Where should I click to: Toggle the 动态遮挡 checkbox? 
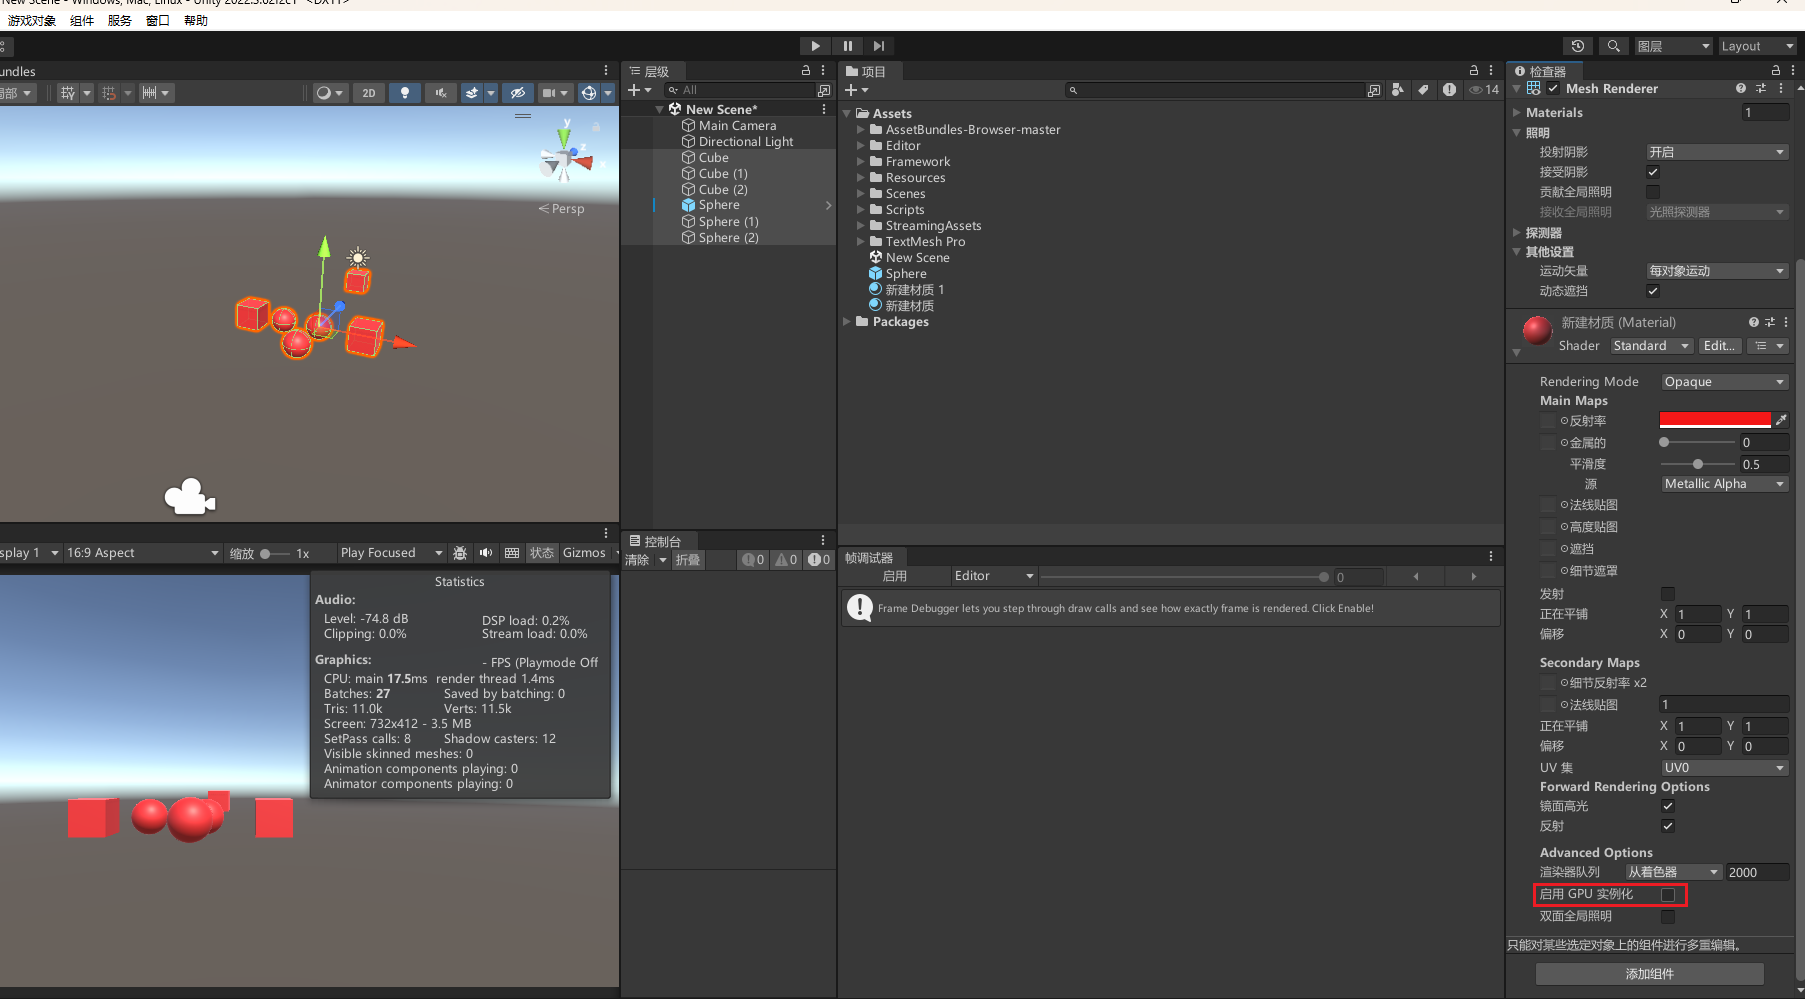(x=1653, y=291)
